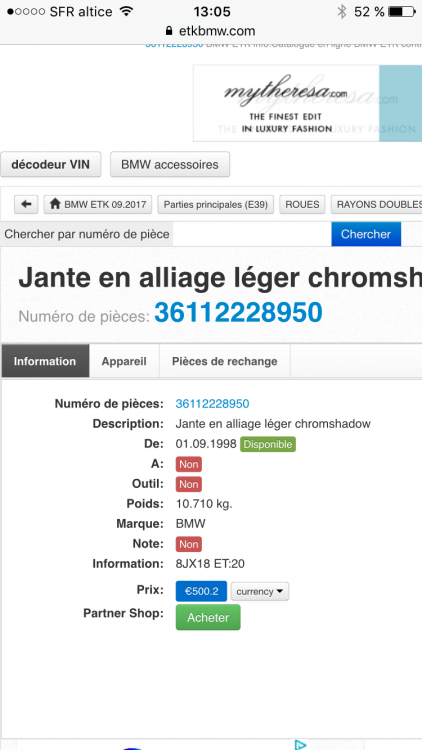This screenshot has width=422, height=750.
Task: Select the Information tab
Action: [x=45, y=361]
